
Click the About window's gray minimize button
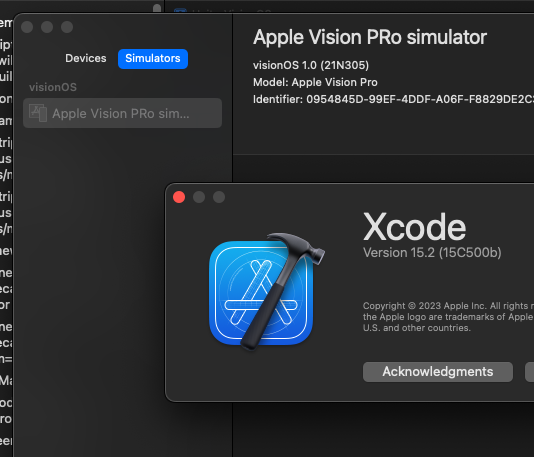[199, 197]
